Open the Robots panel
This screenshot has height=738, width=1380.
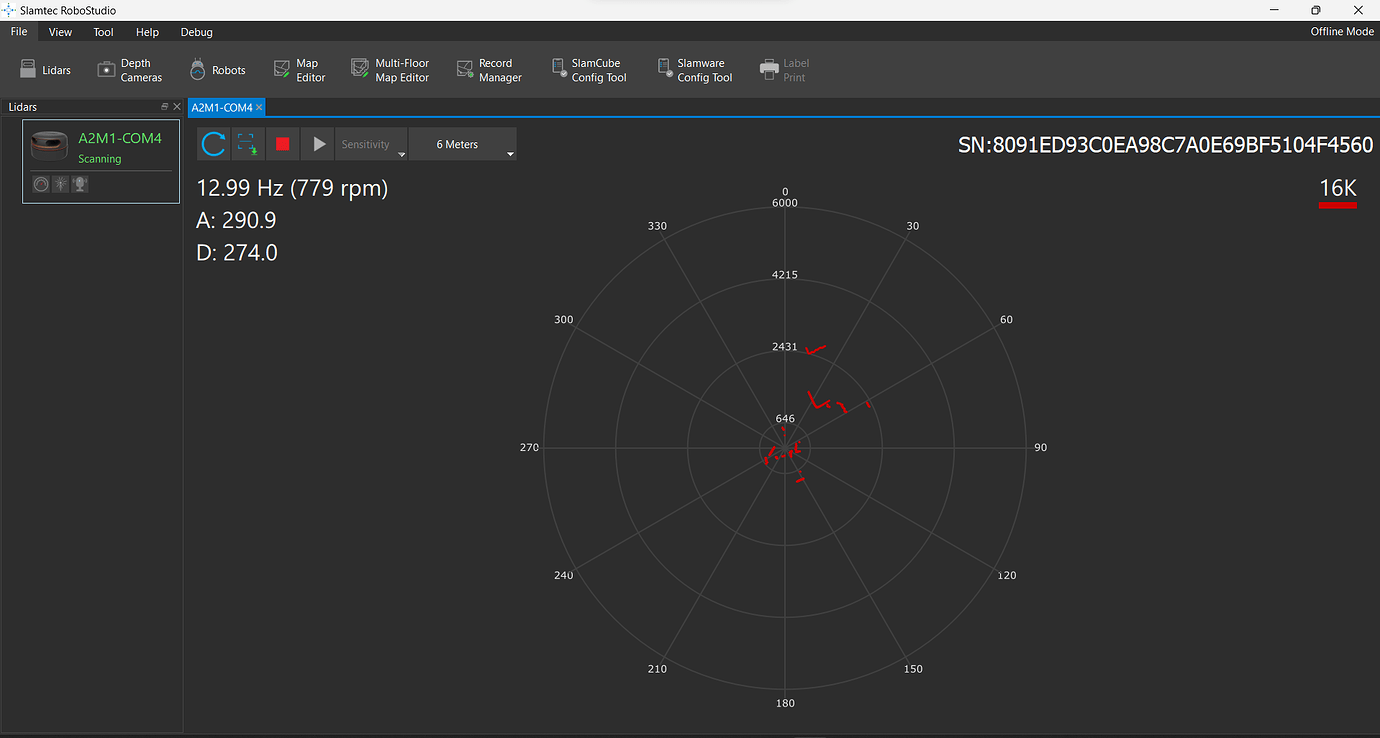tap(217, 69)
